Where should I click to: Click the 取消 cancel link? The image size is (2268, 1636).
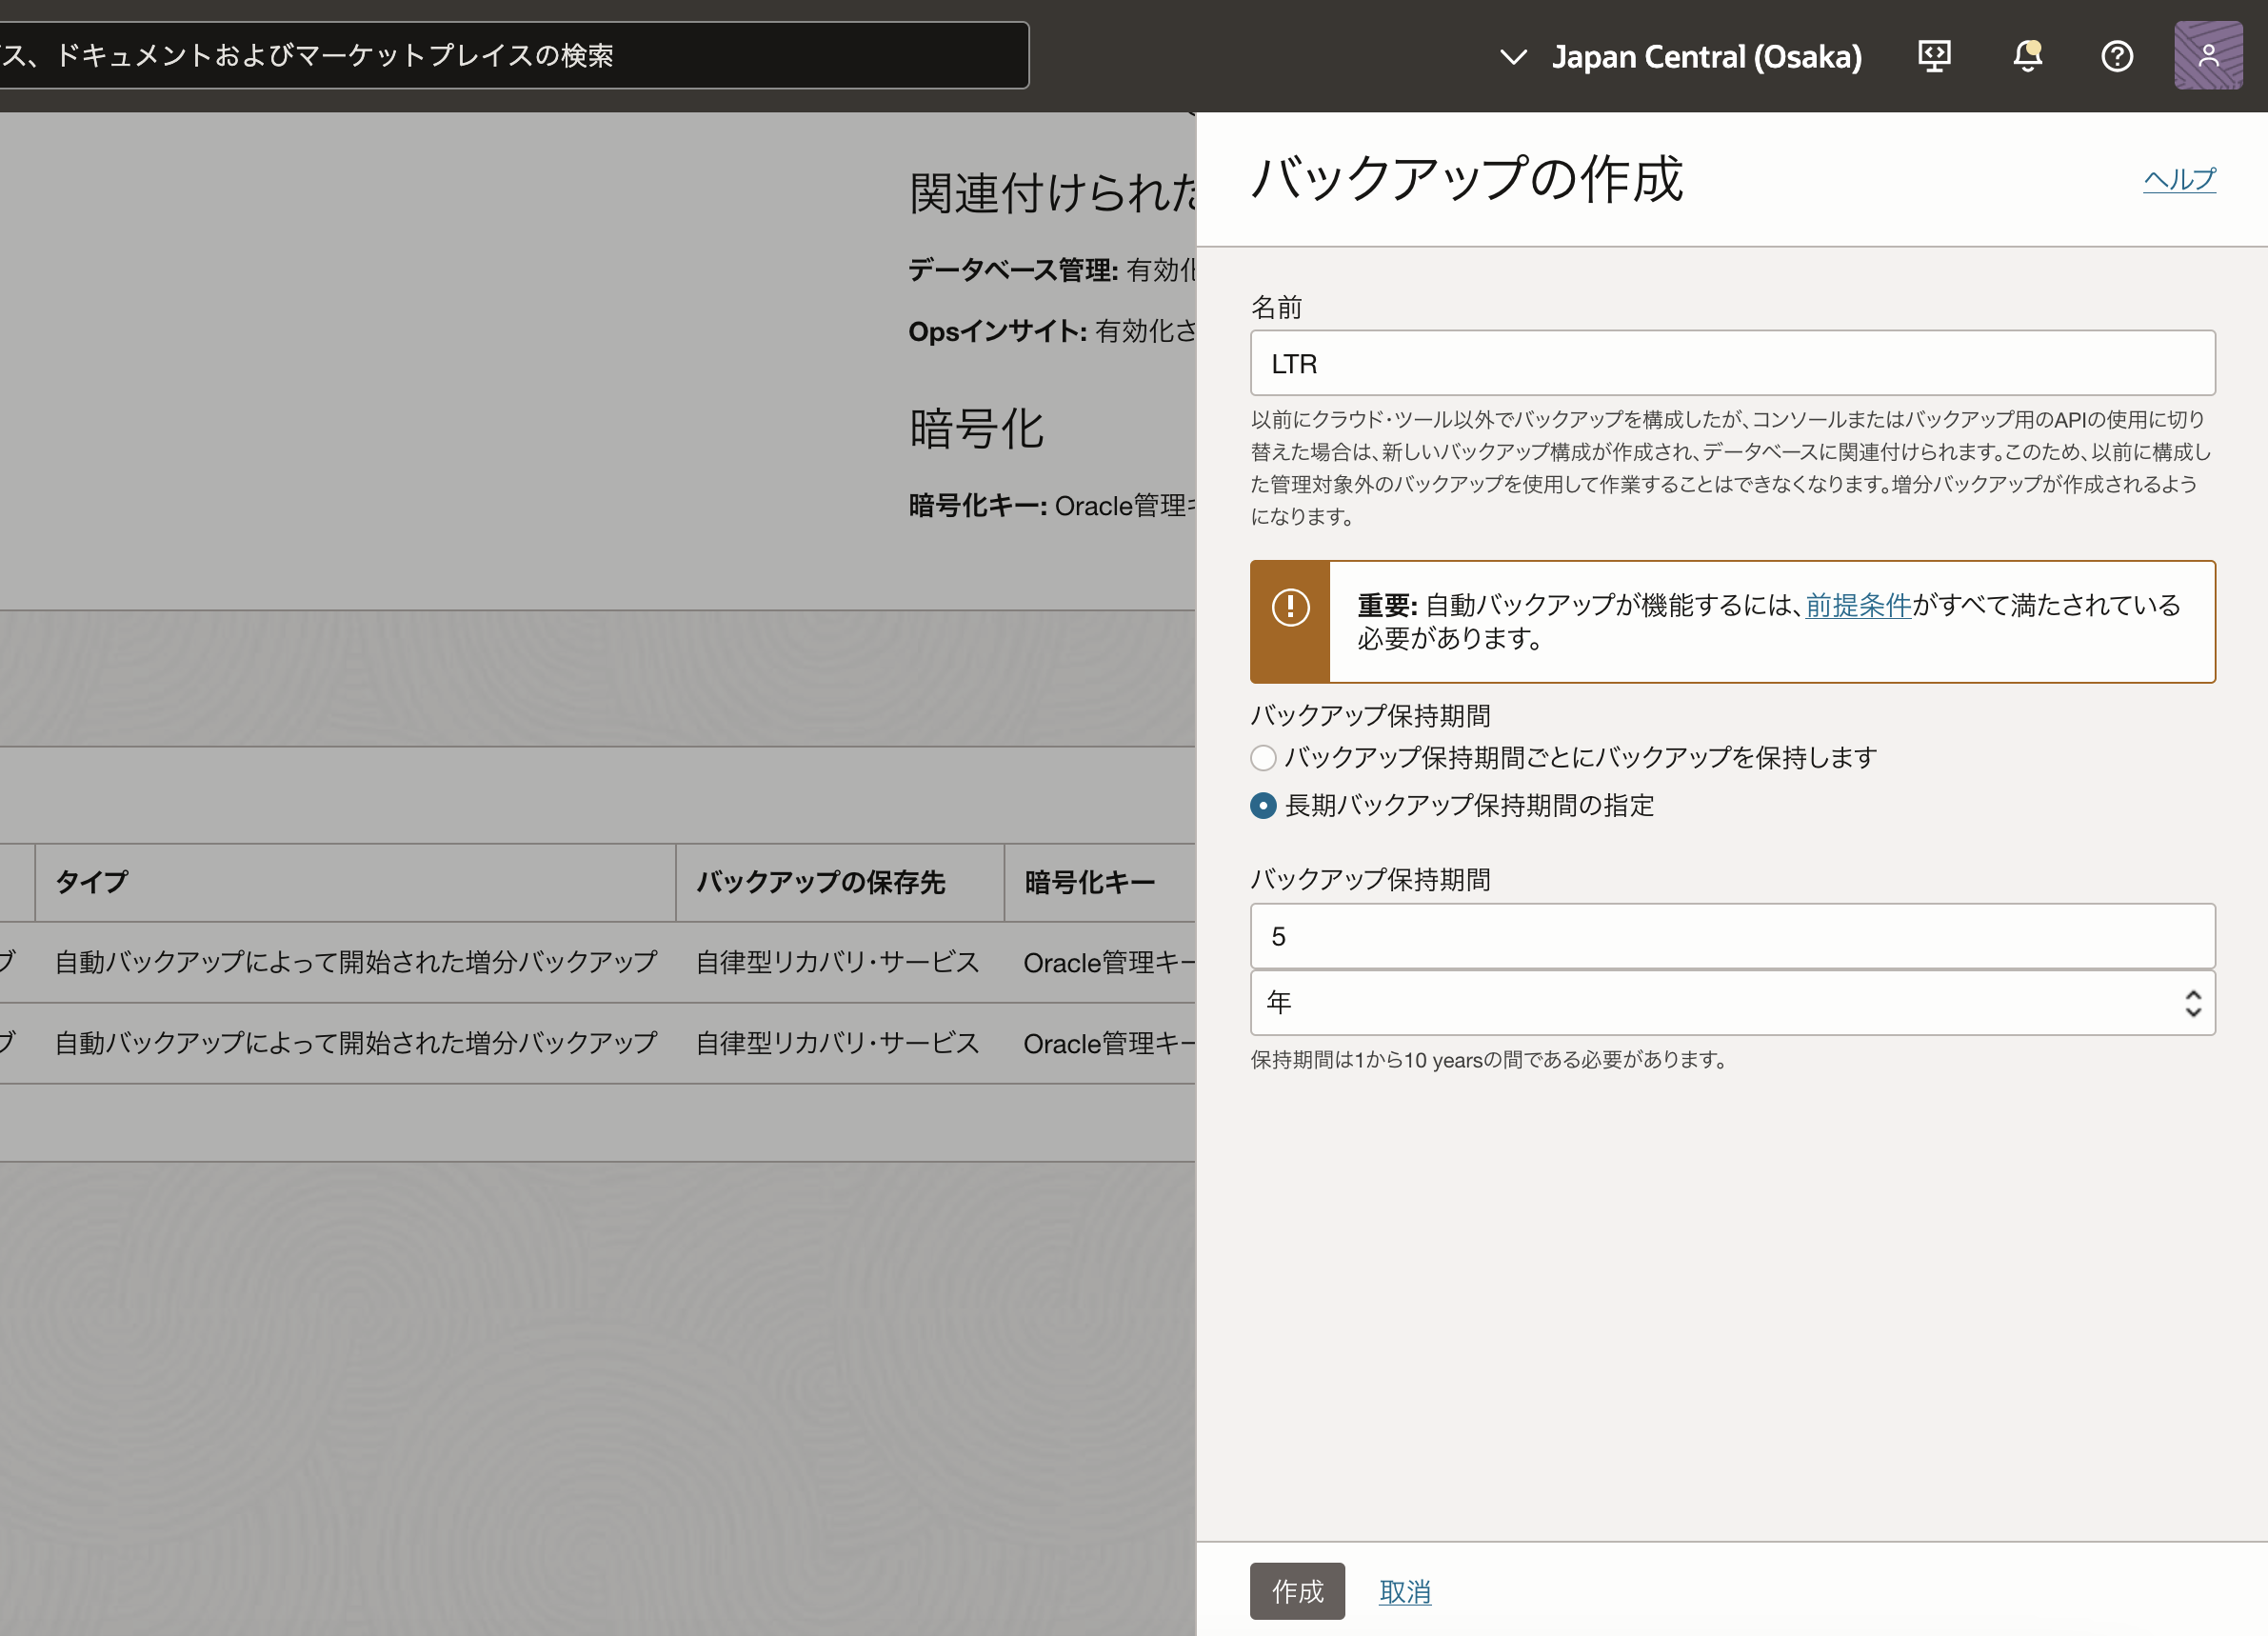click(x=1404, y=1592)
